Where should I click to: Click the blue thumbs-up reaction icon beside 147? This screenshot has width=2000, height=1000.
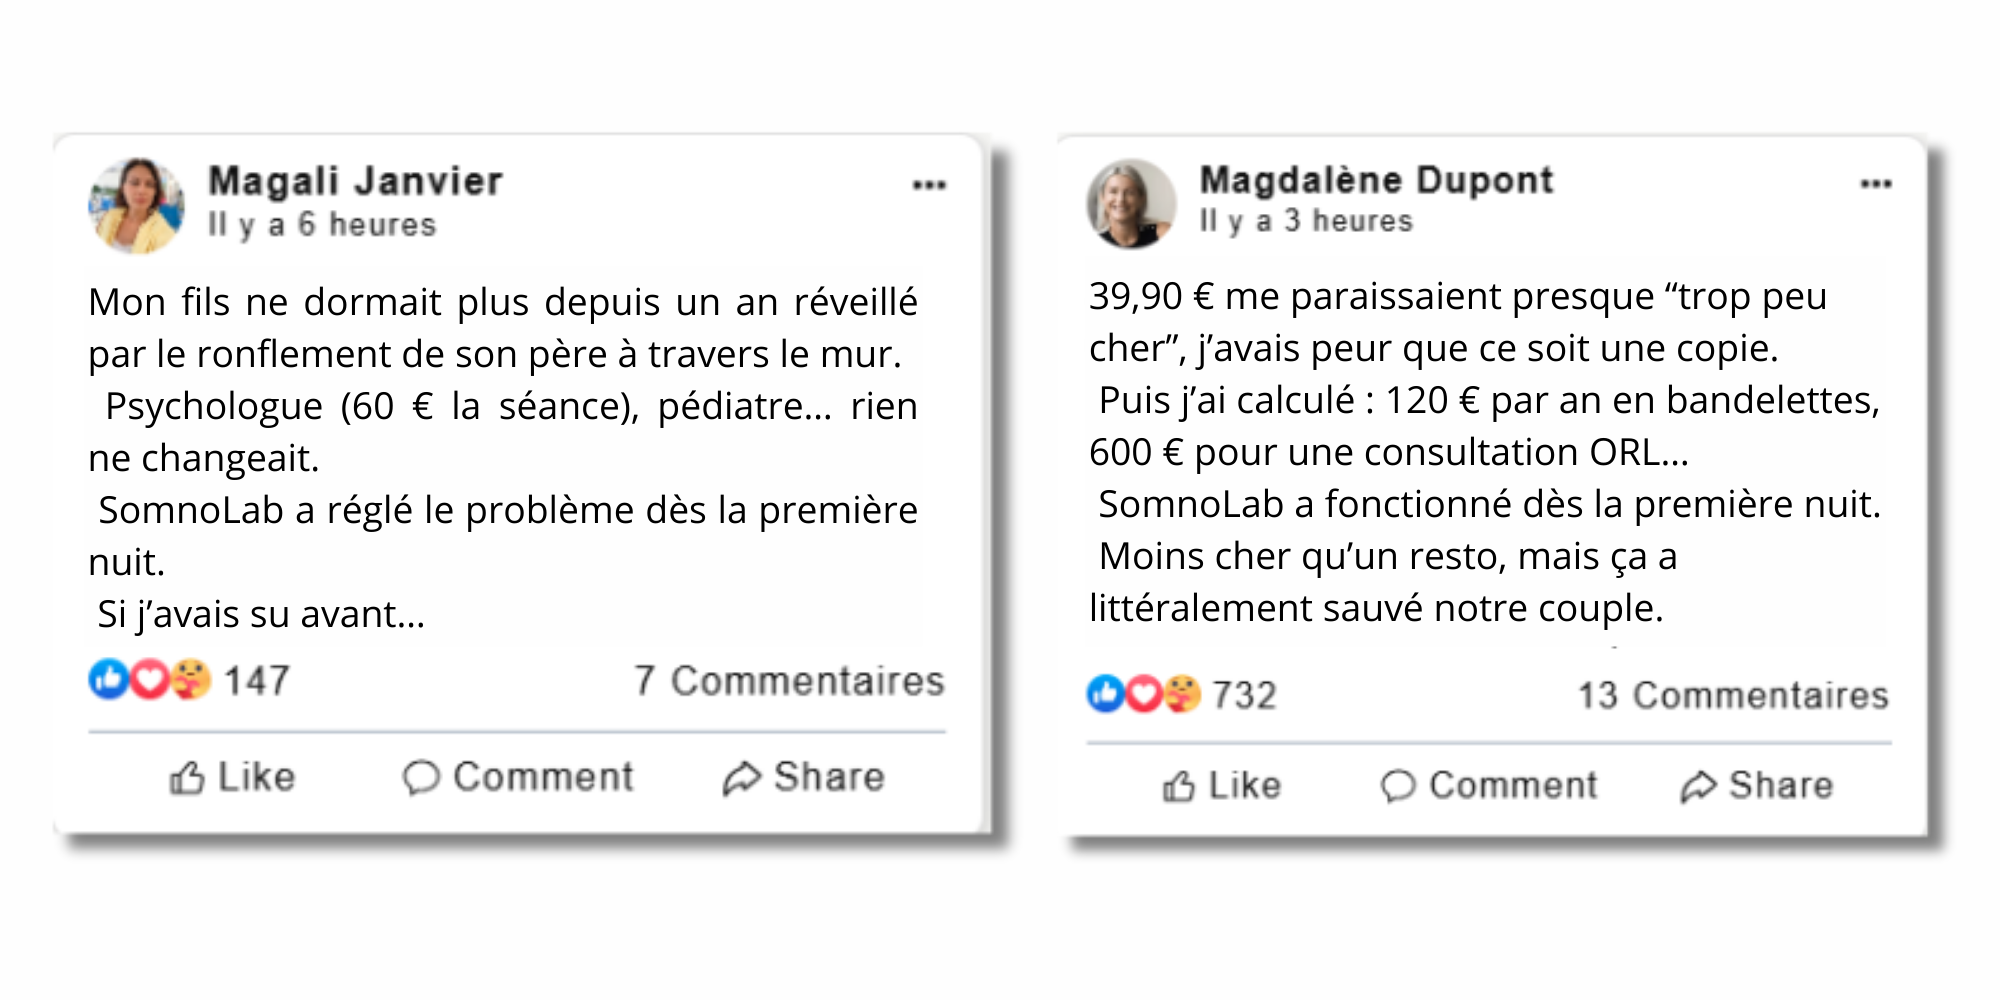(108, 680)
